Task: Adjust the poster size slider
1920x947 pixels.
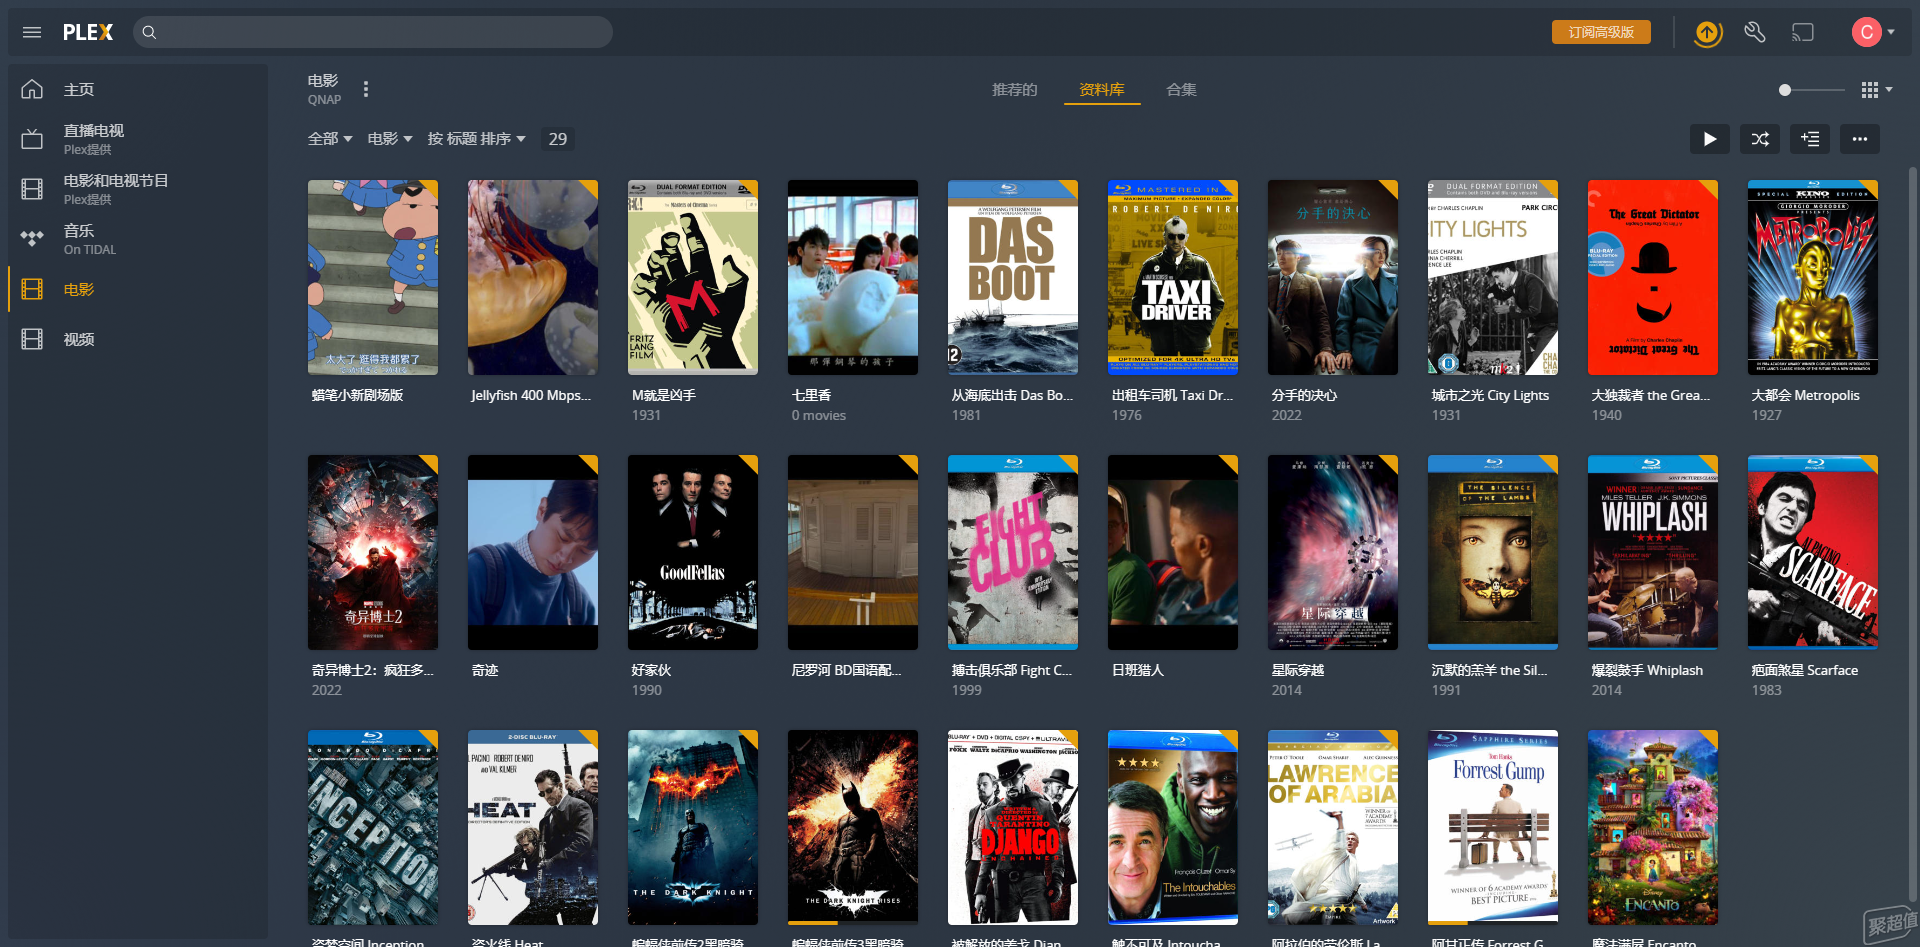Action: (1811, 90)
